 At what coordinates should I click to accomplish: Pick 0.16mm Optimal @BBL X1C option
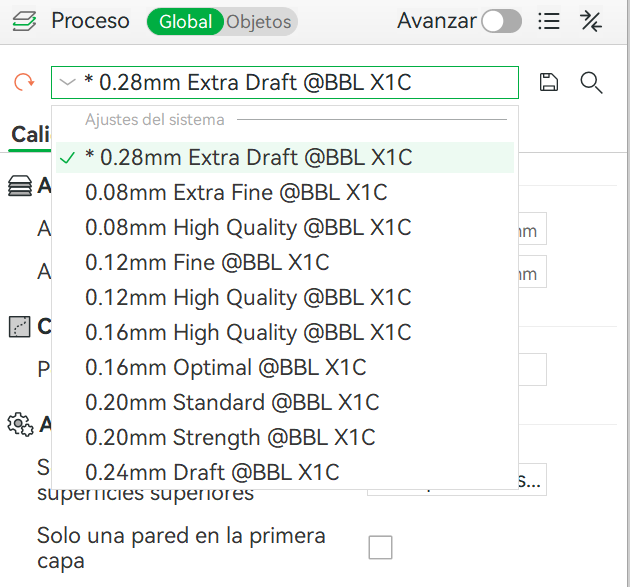coord(226,367)
